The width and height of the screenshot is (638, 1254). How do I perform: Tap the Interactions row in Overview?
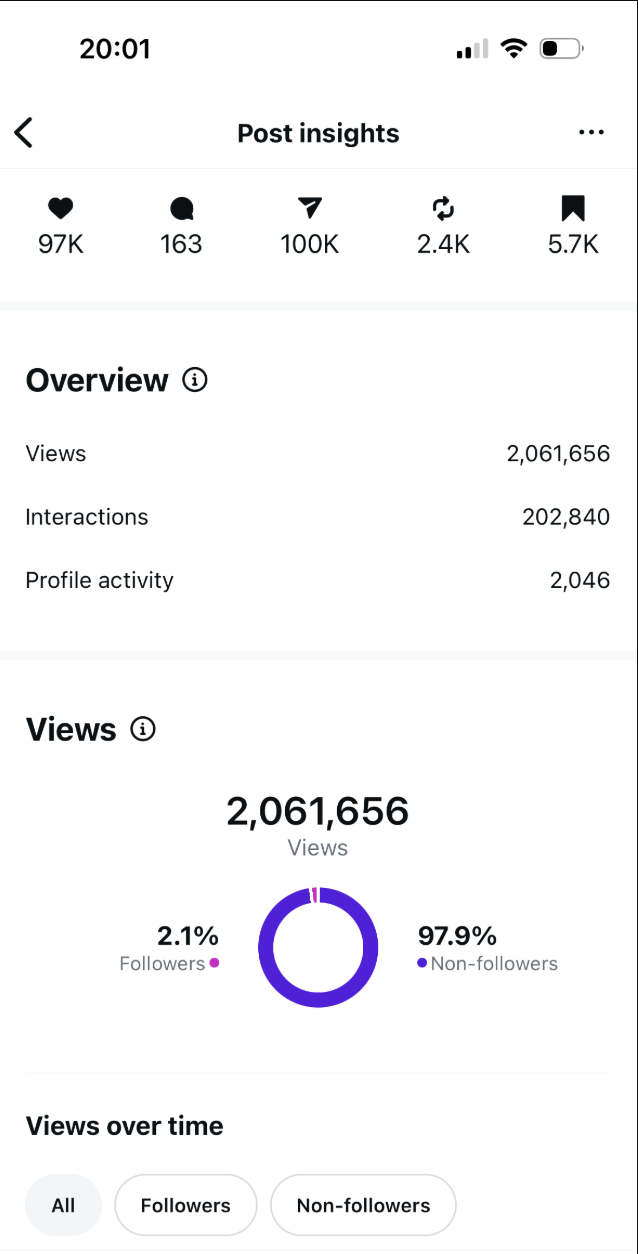(318, 517)
